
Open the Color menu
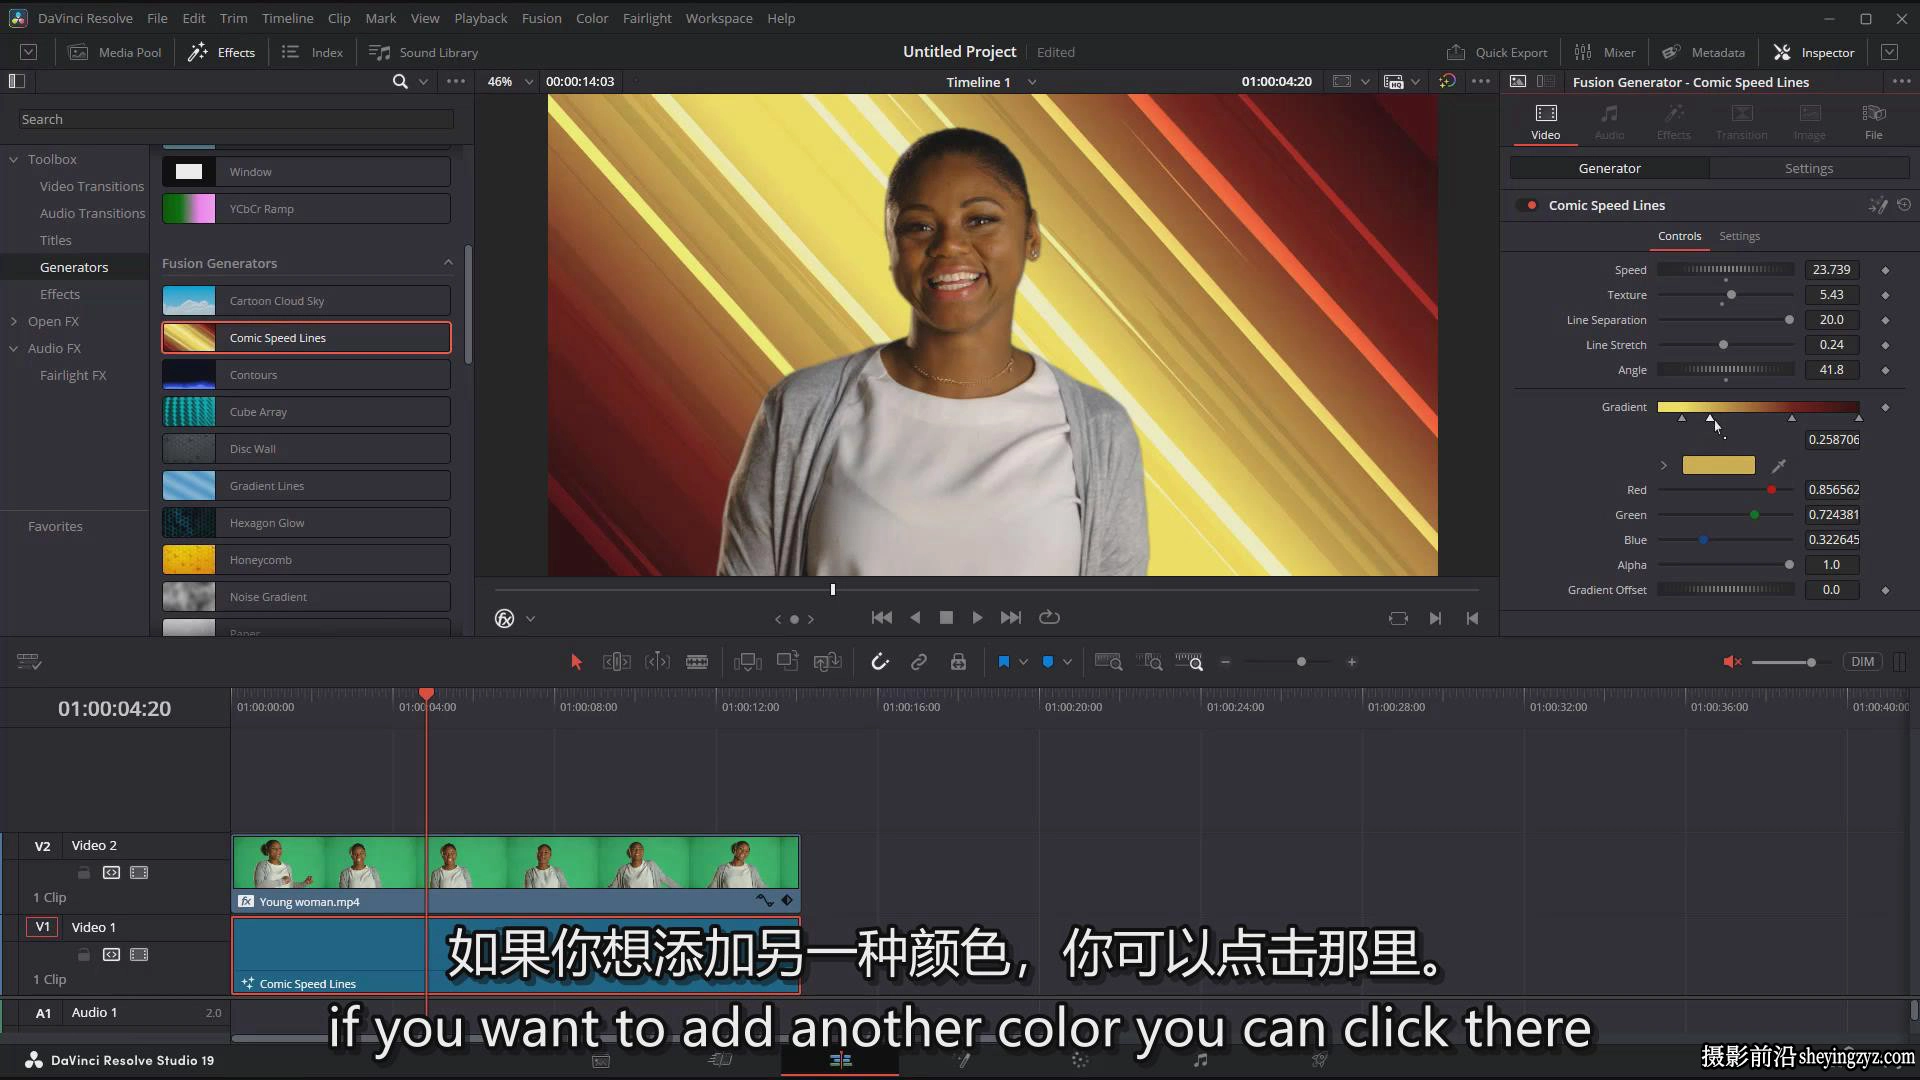point(592,18)
